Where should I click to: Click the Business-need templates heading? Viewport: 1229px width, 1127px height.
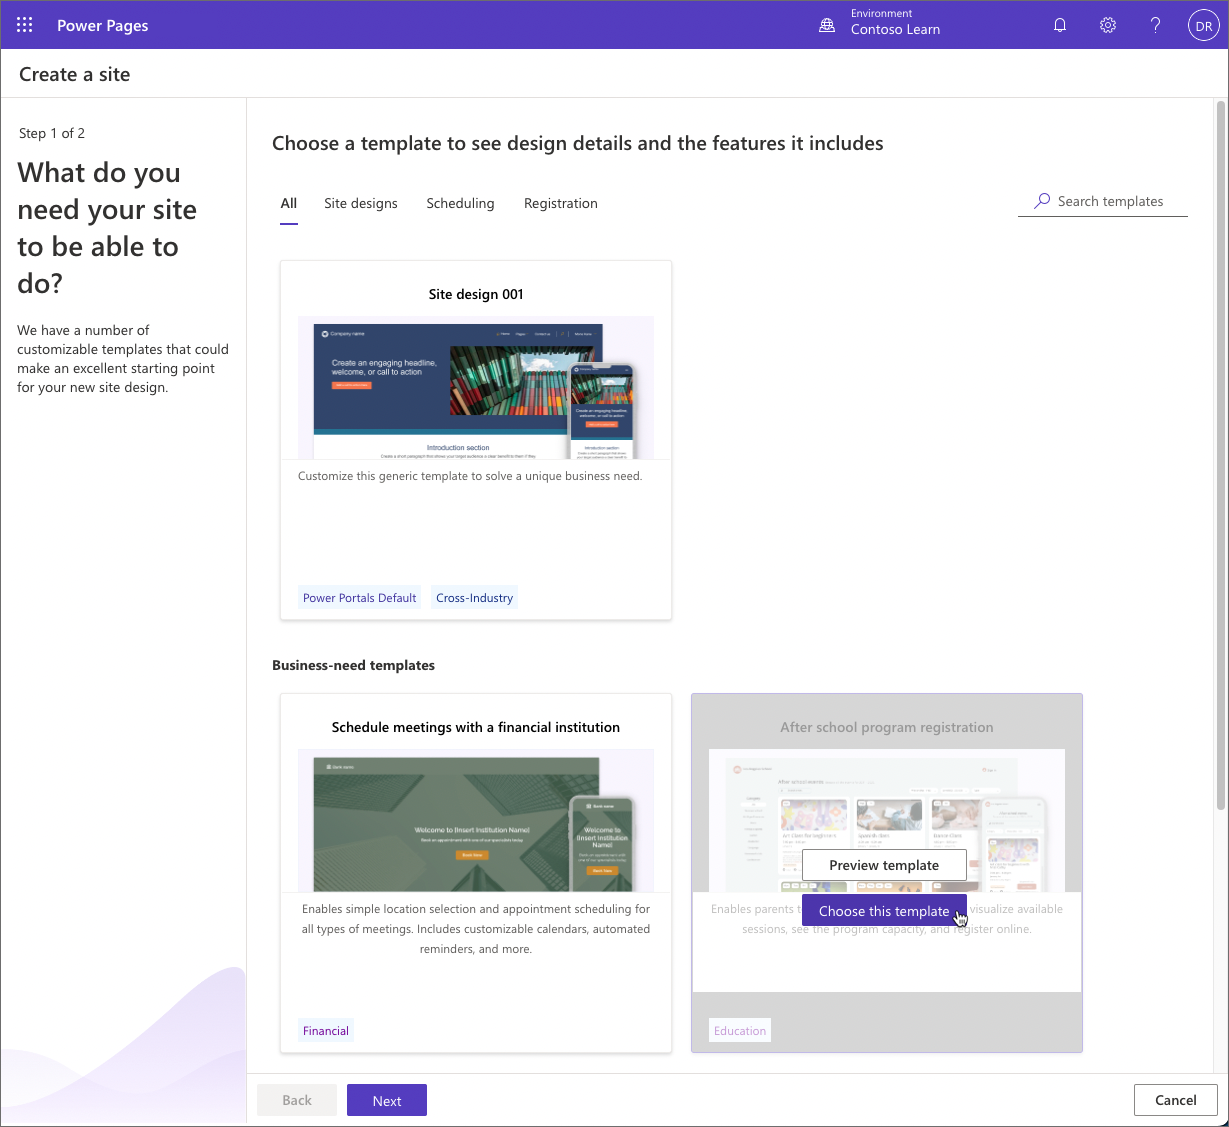click(x=354, y=665)
